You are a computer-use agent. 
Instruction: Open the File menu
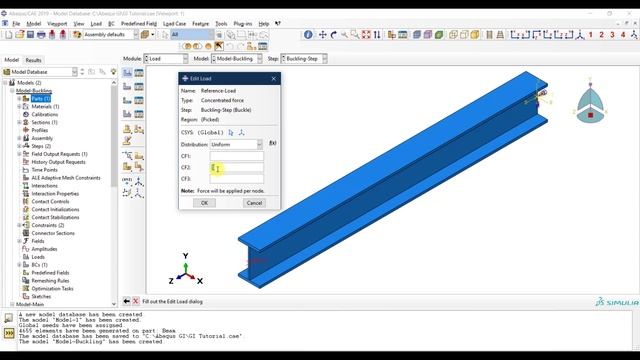tap(16, 24)
